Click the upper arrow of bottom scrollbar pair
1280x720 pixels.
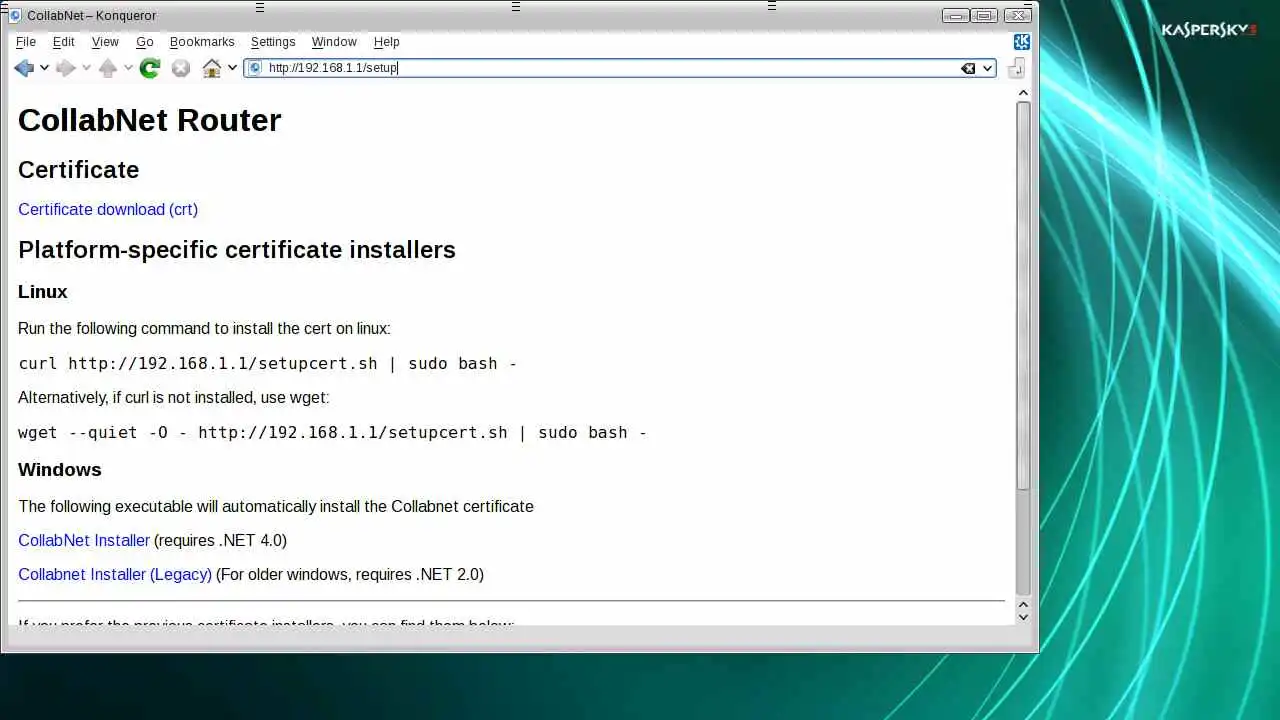[x=1023, y=604]
